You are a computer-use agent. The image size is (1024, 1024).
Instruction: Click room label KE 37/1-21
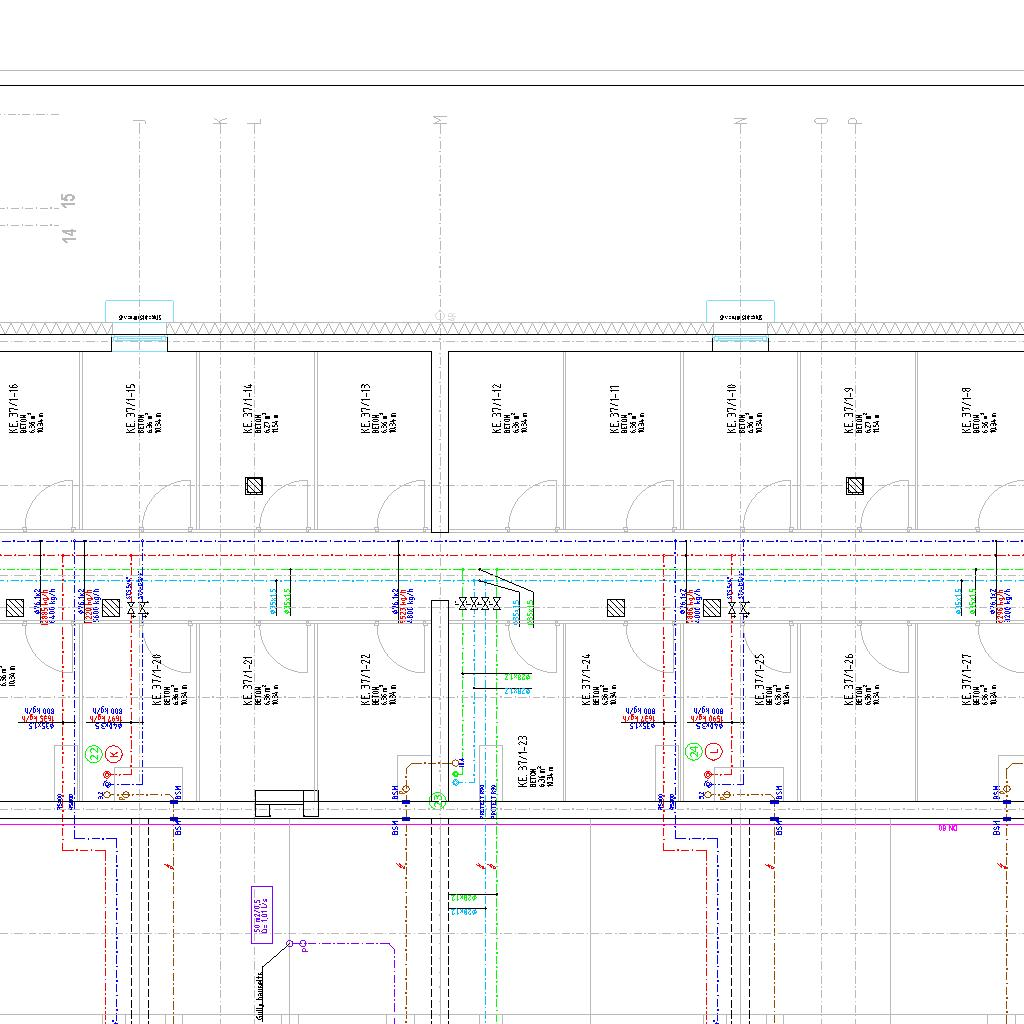click(x=250, y=681)
